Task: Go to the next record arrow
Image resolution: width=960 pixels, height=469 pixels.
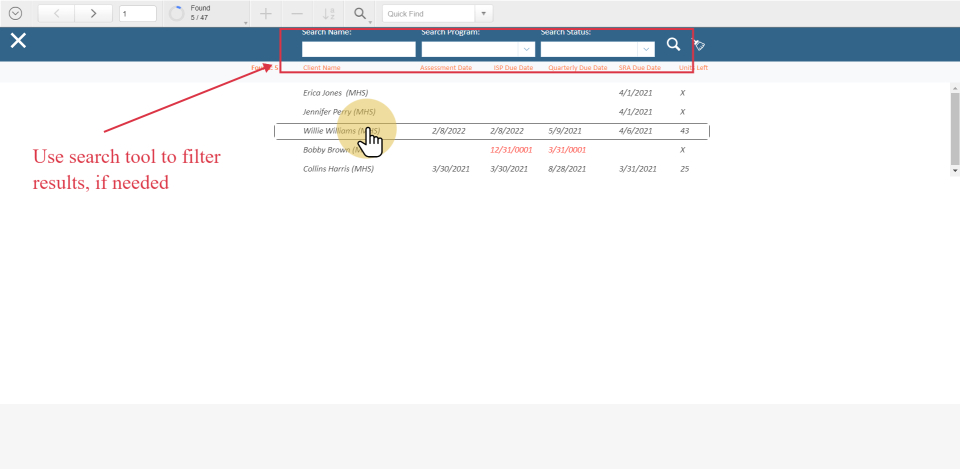Action: 93,14
